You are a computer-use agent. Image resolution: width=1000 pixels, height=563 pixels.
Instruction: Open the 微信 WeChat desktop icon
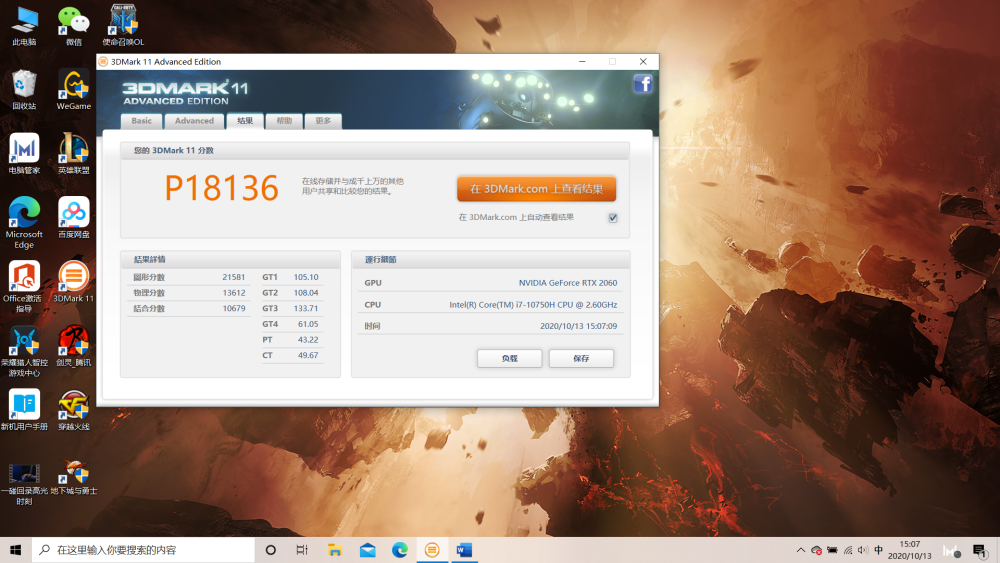tap(74, 26)
